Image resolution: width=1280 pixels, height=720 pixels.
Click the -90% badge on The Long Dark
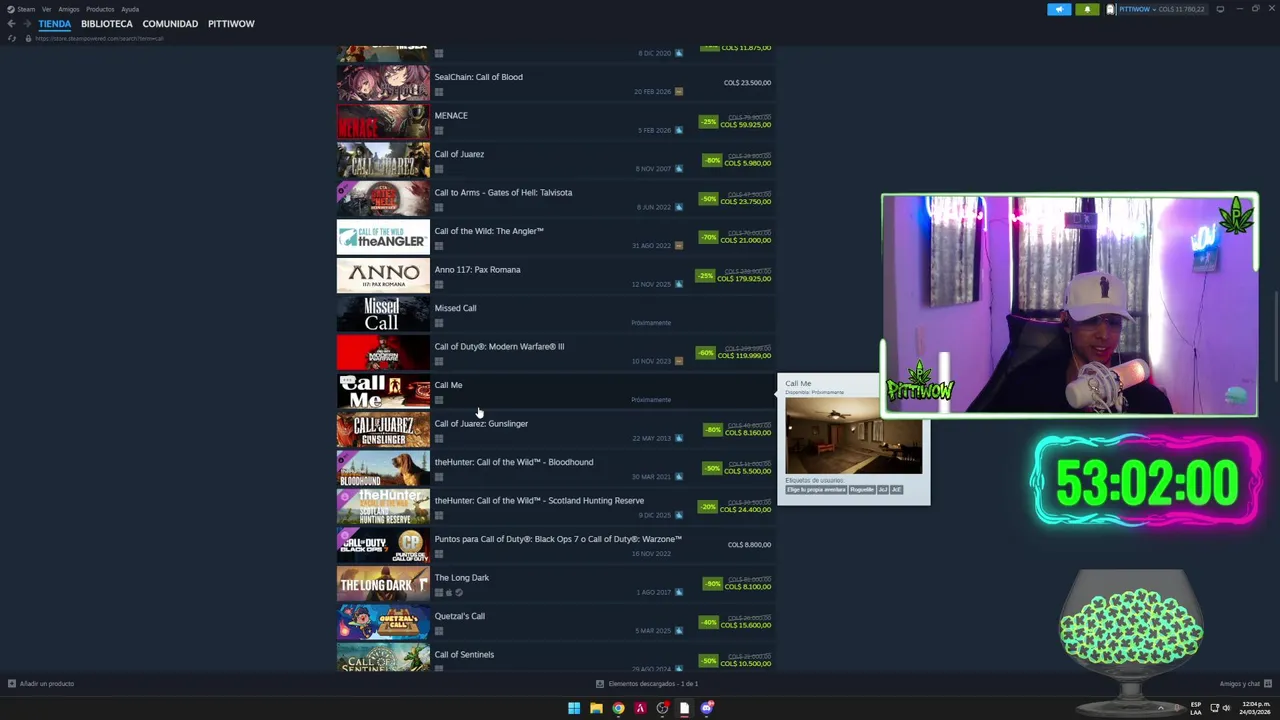(x=712, y=584)
